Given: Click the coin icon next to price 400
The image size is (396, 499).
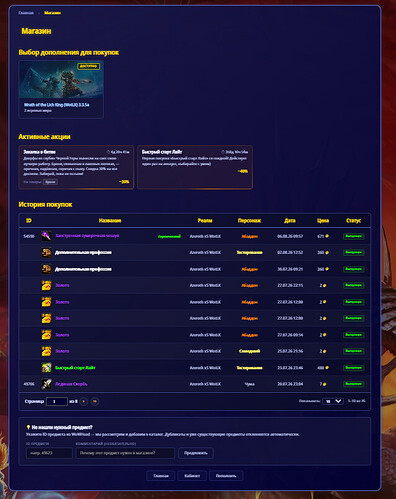Looking at the screenshot, I should pos(327,368).
